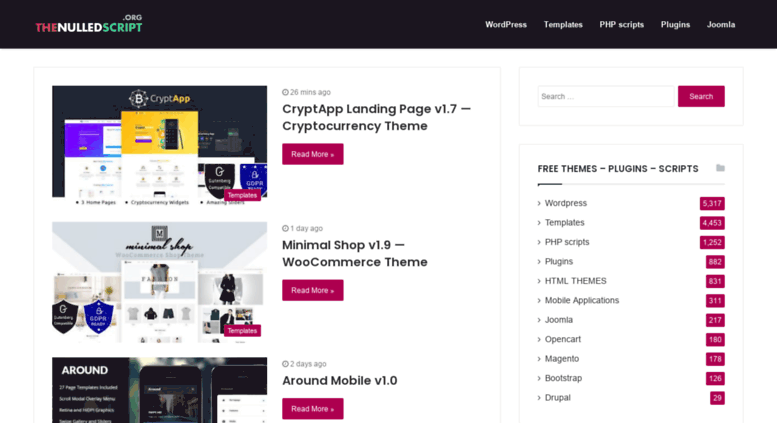Click Read More under CryptApp post
777x423 pixels.
312,154
